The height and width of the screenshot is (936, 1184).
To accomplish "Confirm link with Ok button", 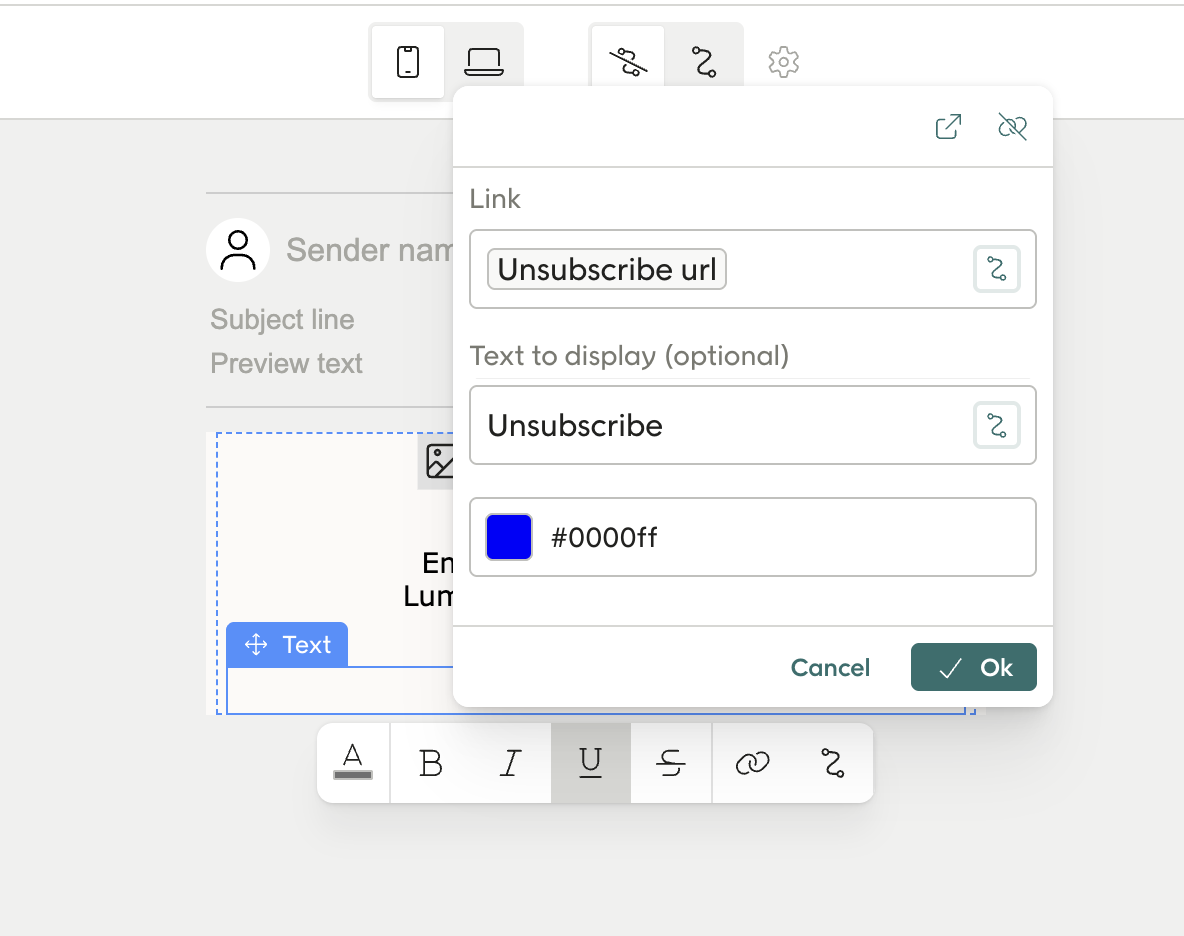I will 973,667.
